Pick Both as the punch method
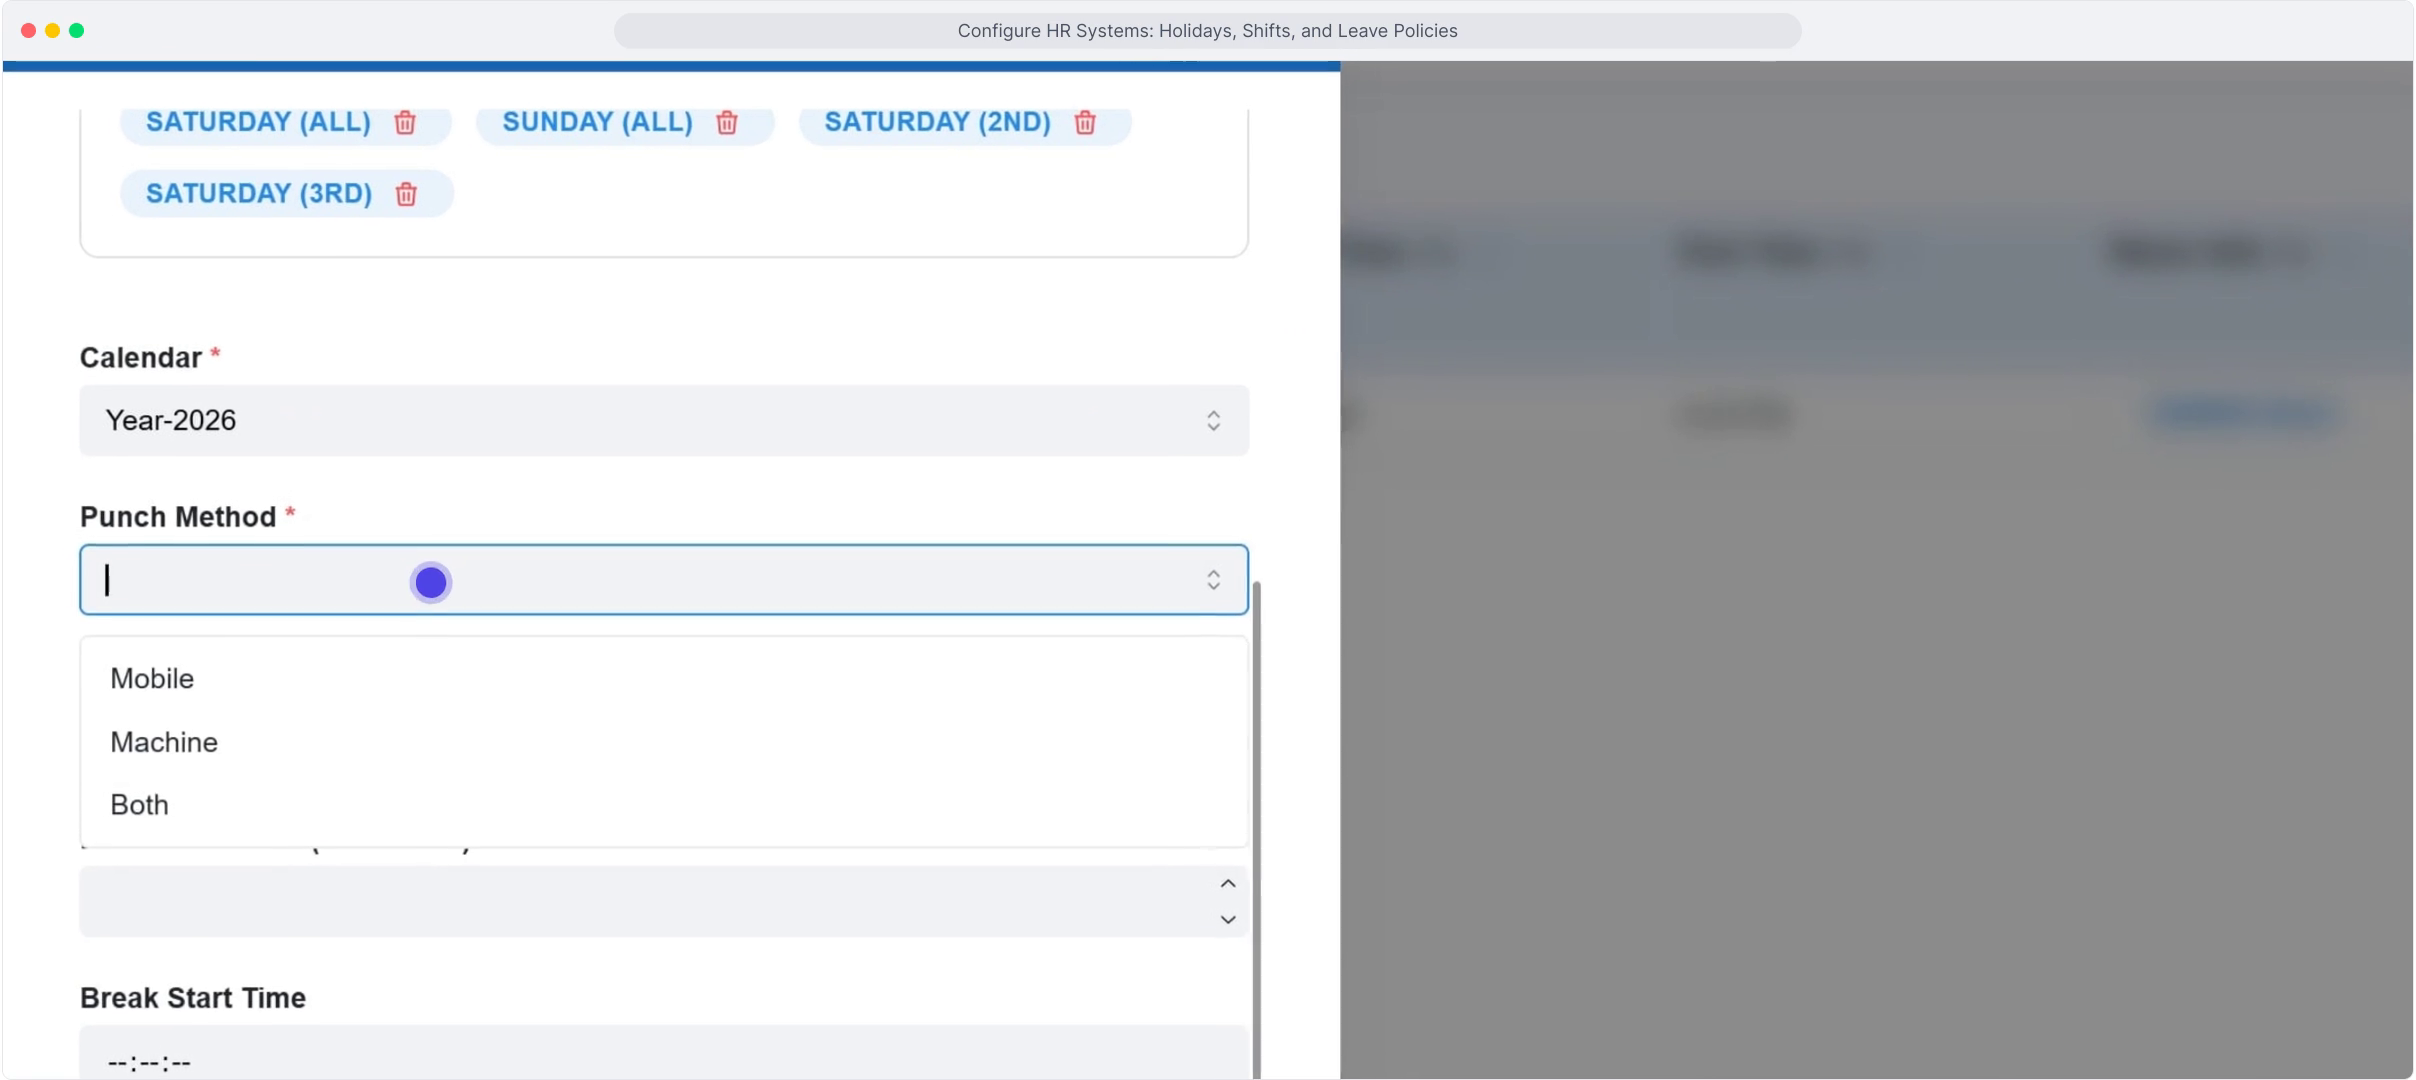 pos(664,805)
